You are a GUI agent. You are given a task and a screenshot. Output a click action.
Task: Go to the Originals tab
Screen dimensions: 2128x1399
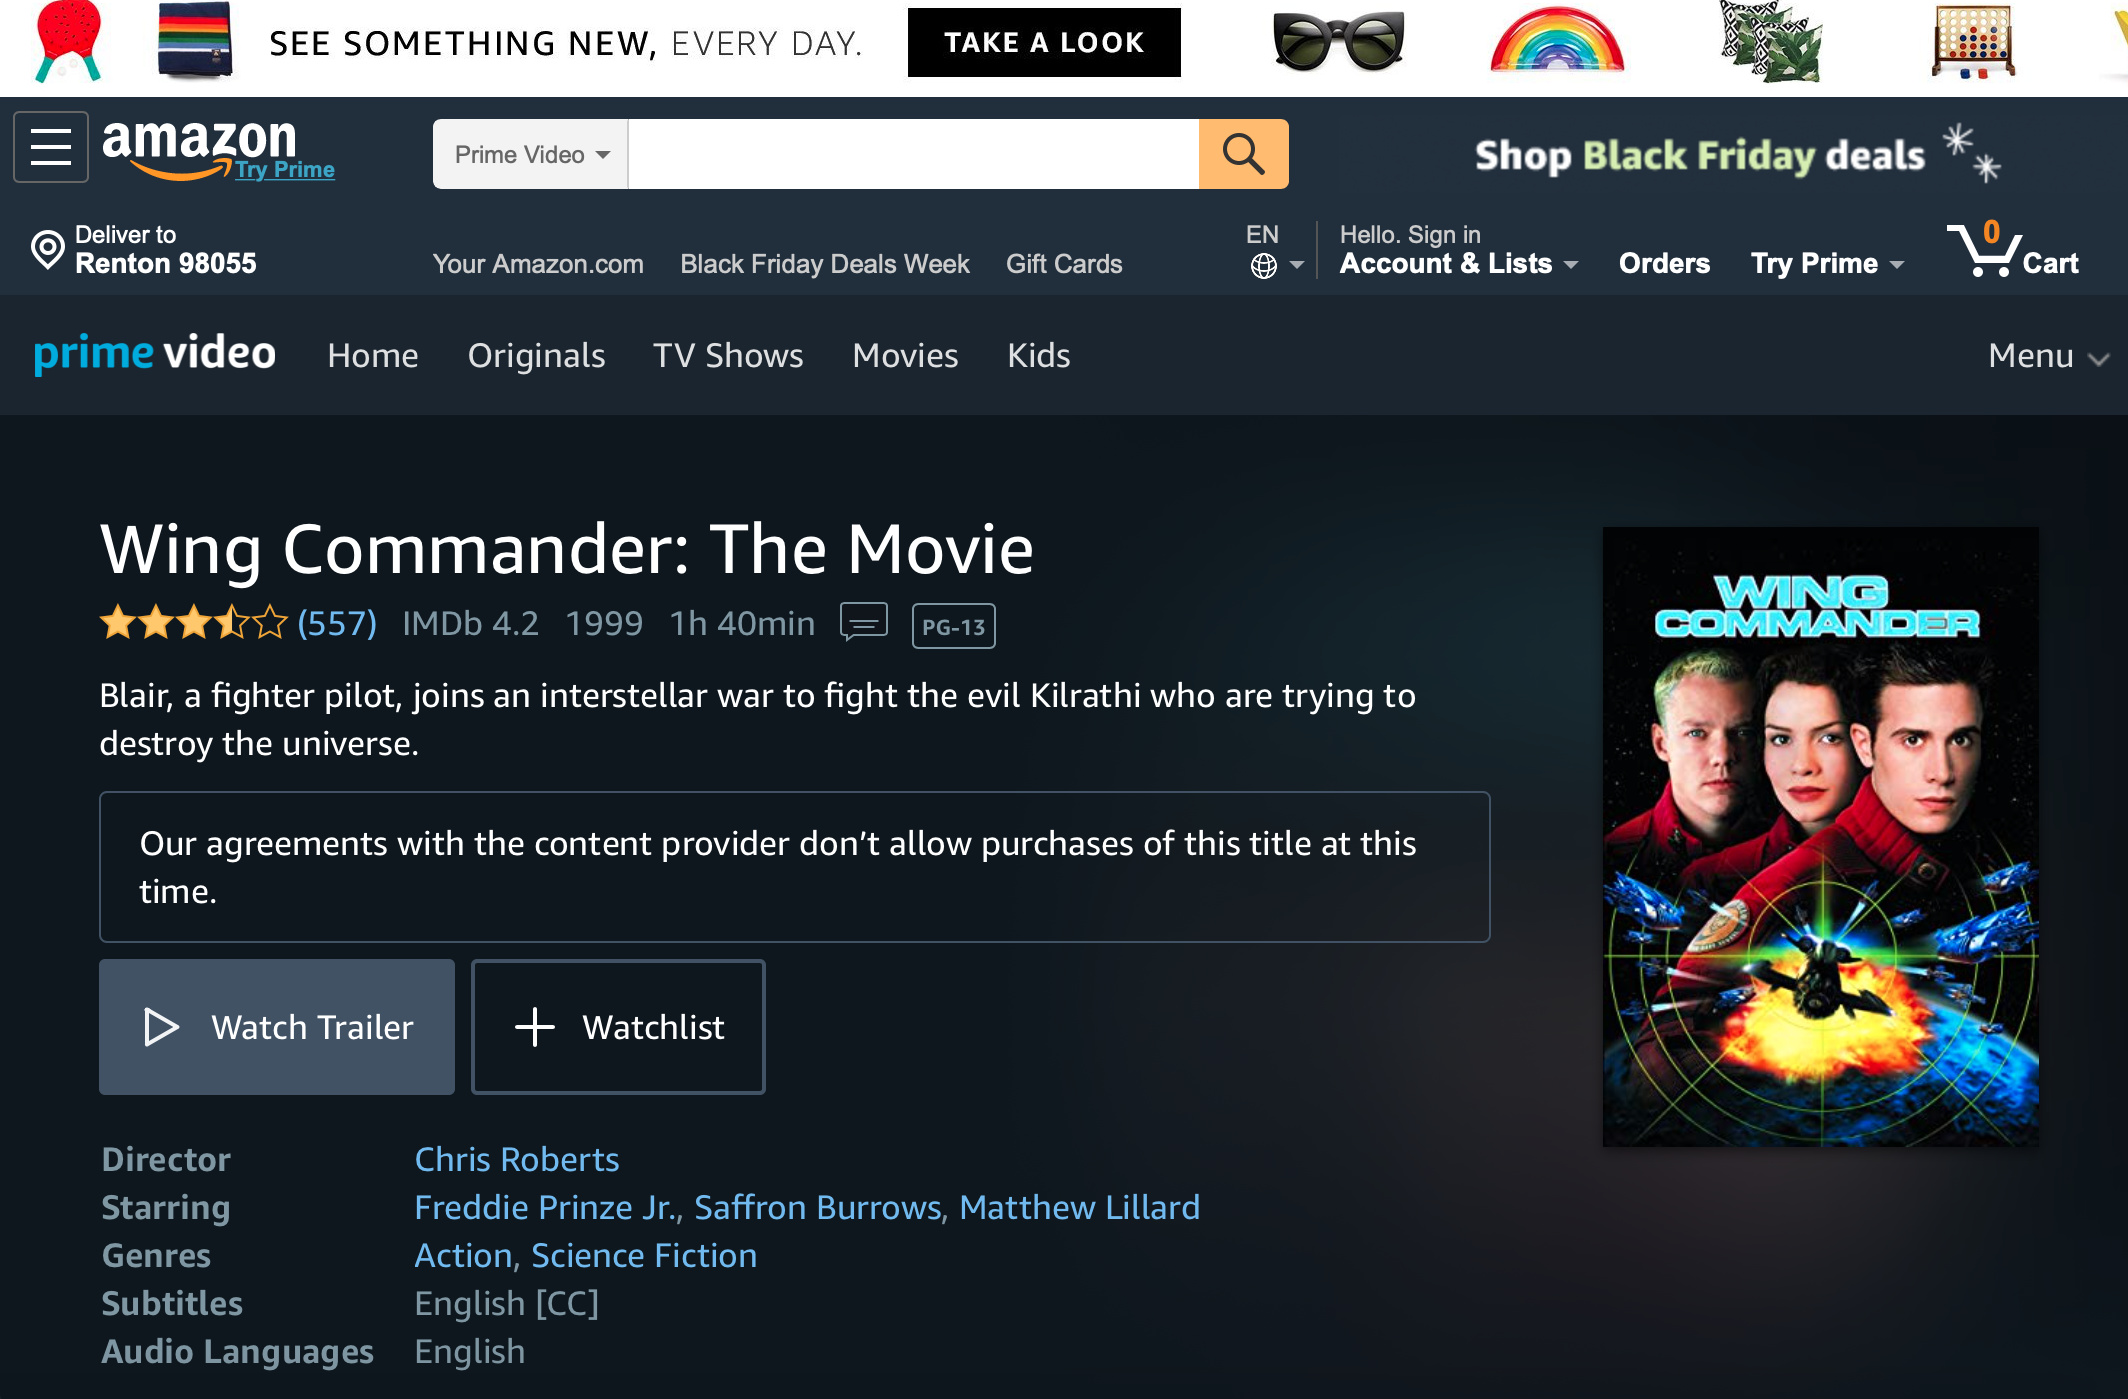pos(536,356)
